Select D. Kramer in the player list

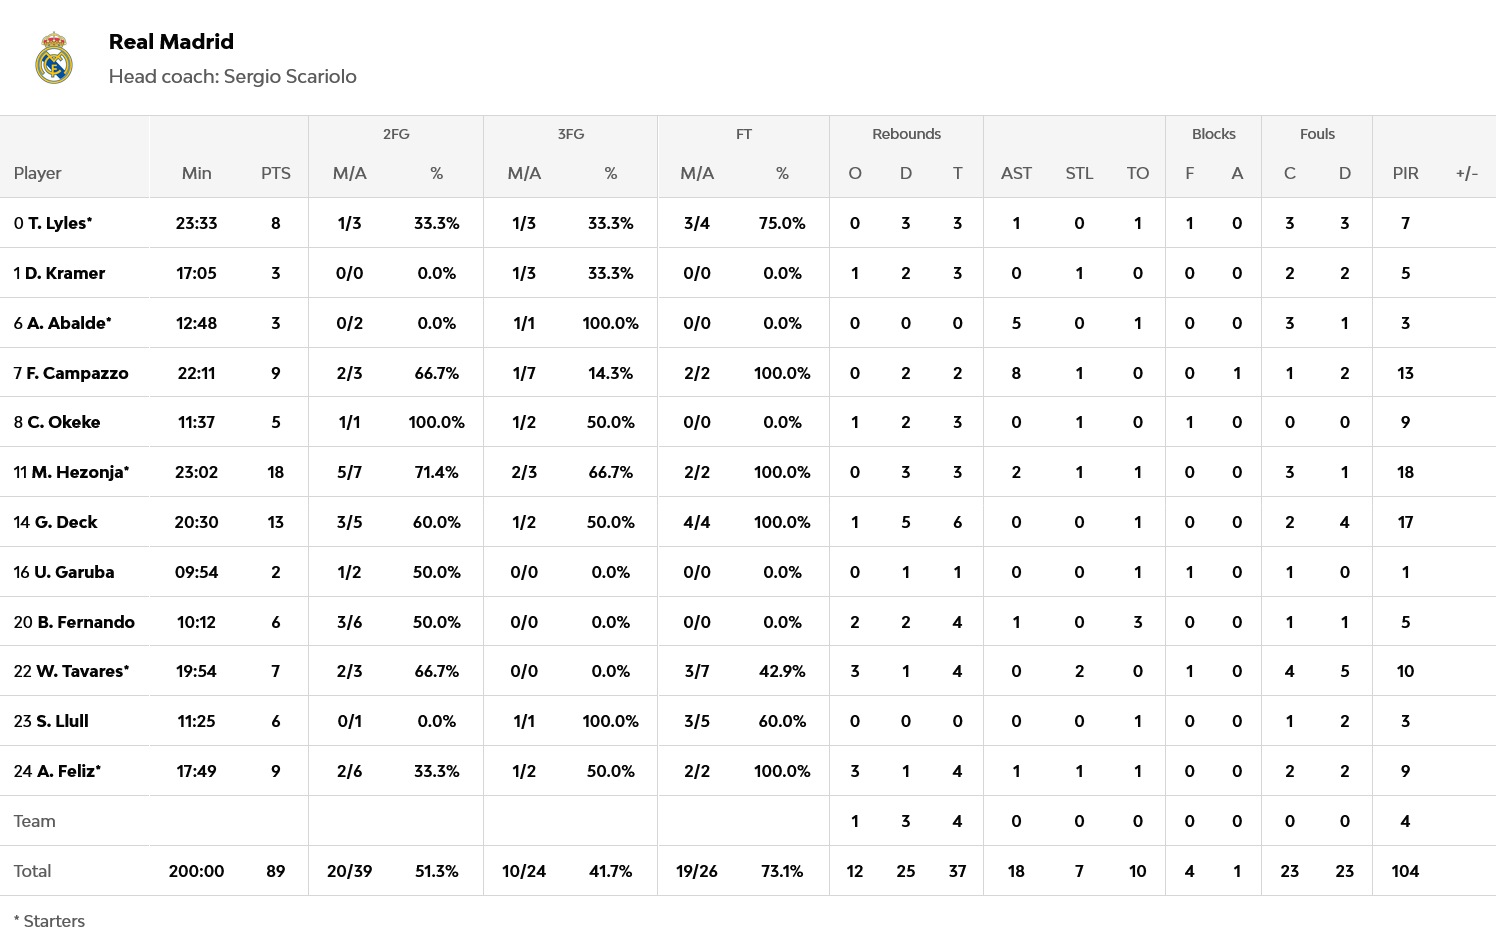pyautogui.click(x=64, y=273)
